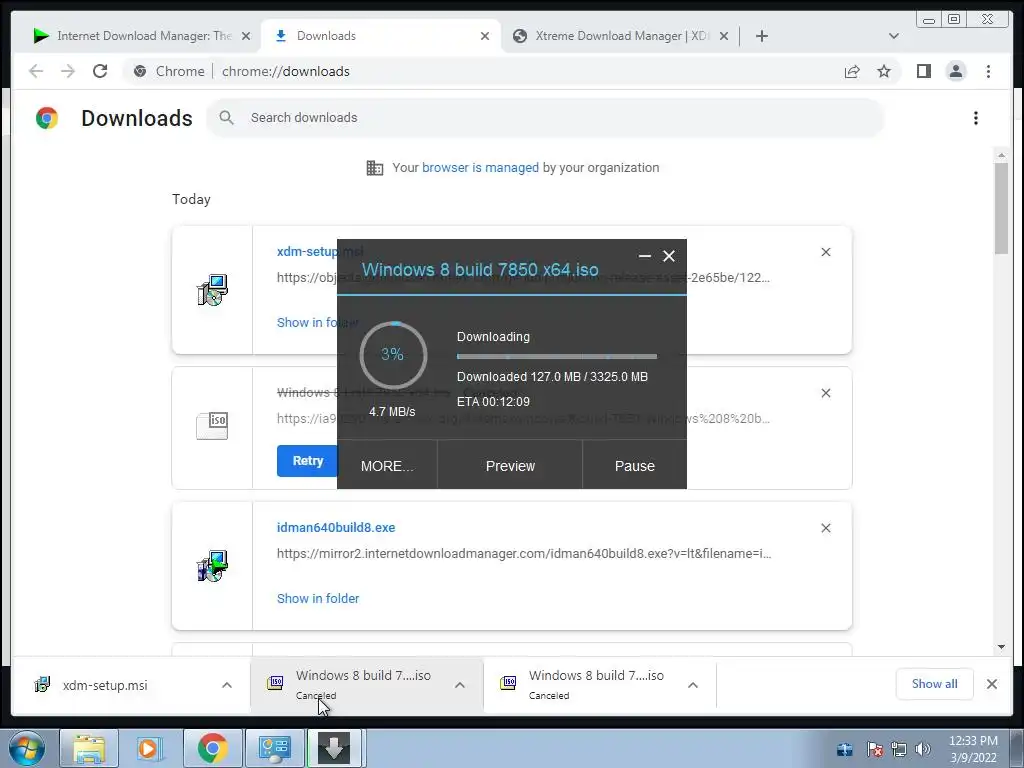Open the XDM down-arrow taskbar icon
The width and height of the screenshot is (1024, 768).
(334, 748)
